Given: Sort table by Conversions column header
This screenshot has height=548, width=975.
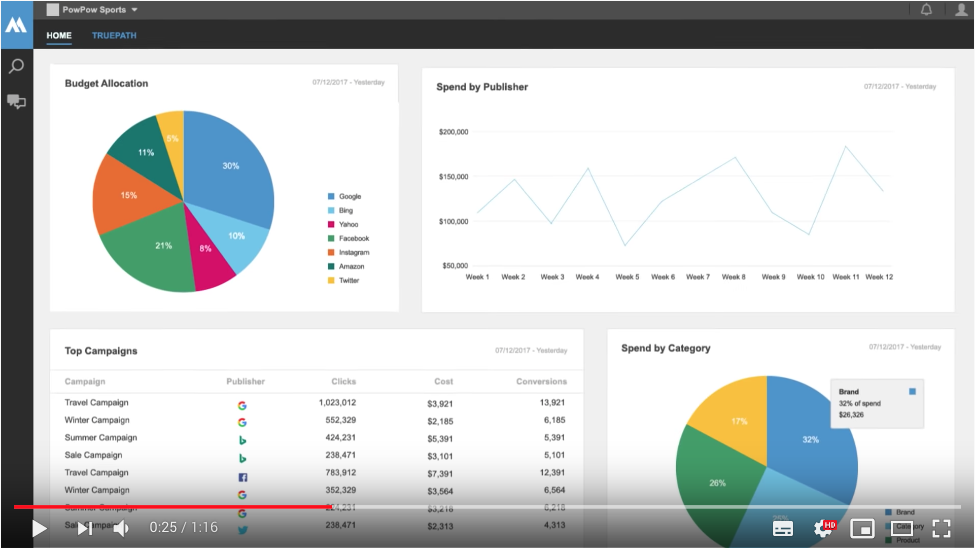Looking at the screenshot, I should (x=541, y=381).
